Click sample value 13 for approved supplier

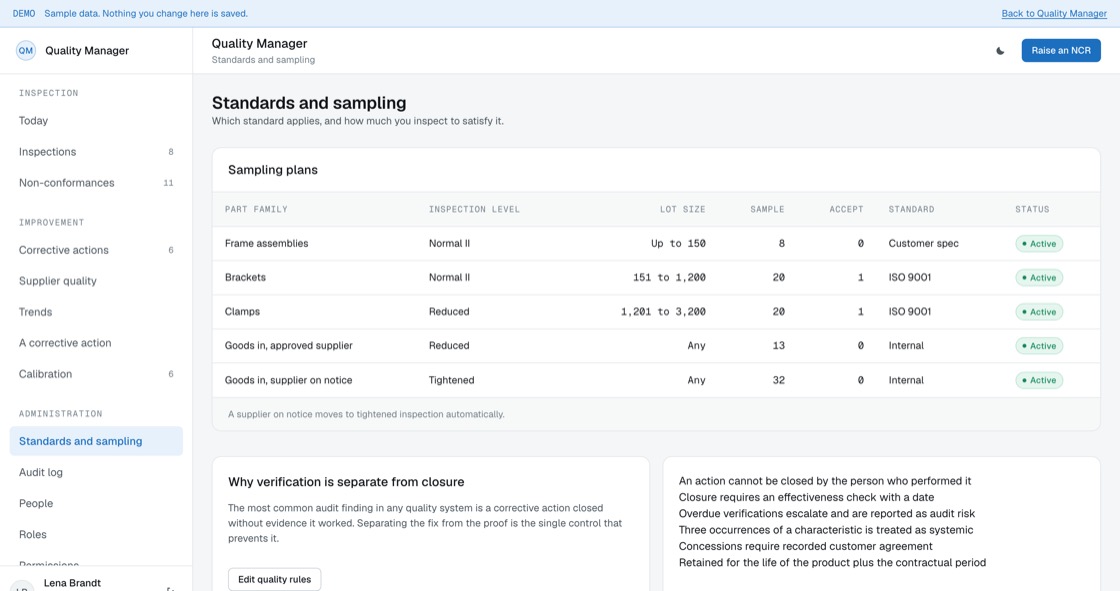pos(779,346)
